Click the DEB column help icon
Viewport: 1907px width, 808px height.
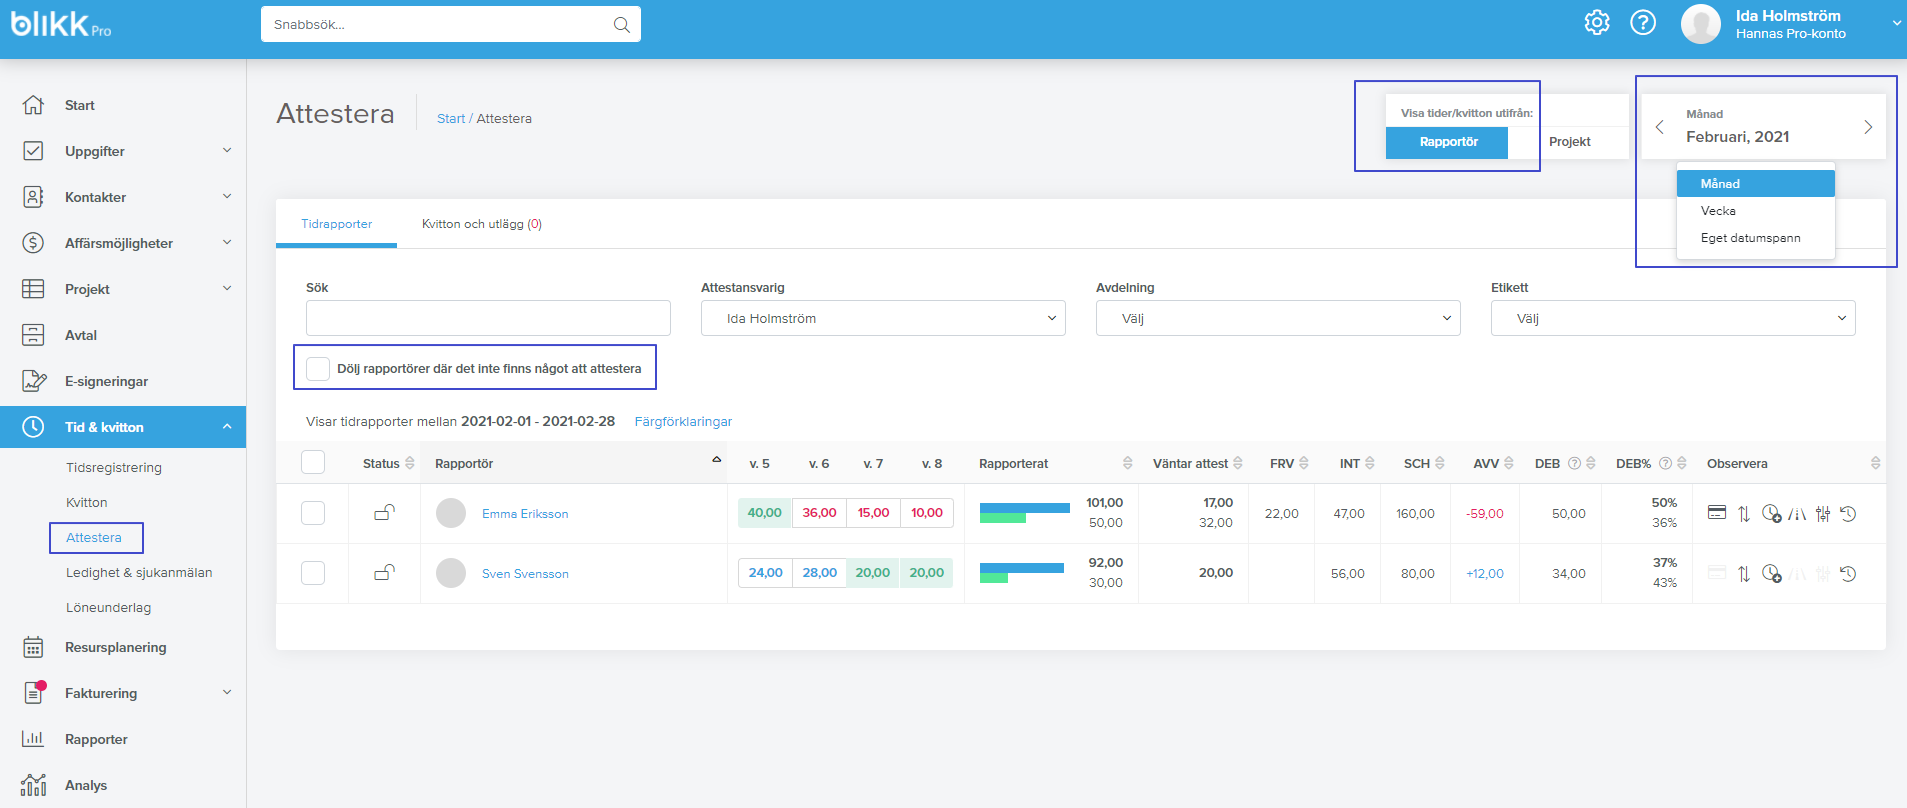click(x=1574, y=463)
